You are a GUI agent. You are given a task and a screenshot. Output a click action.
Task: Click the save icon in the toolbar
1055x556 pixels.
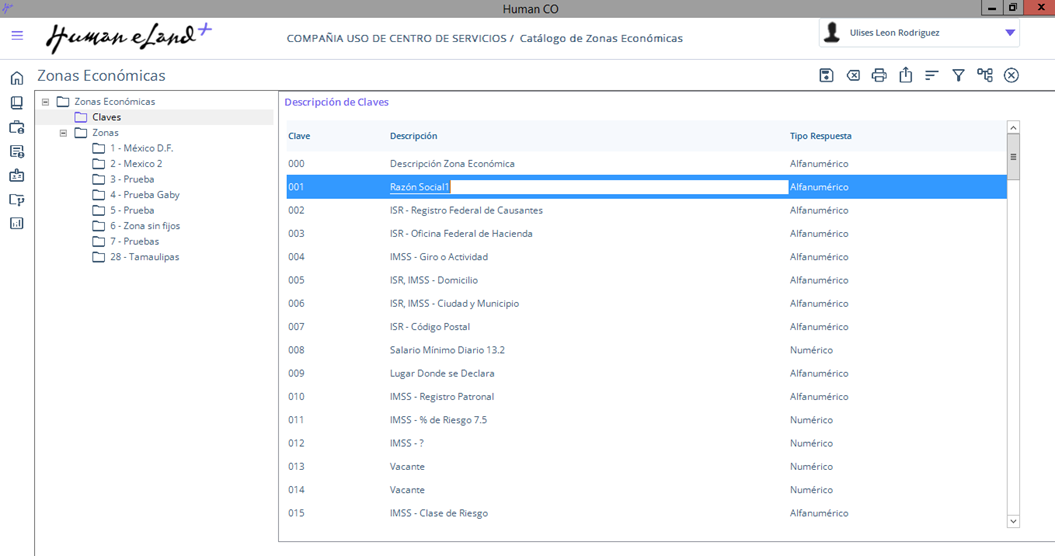[826, 75]
